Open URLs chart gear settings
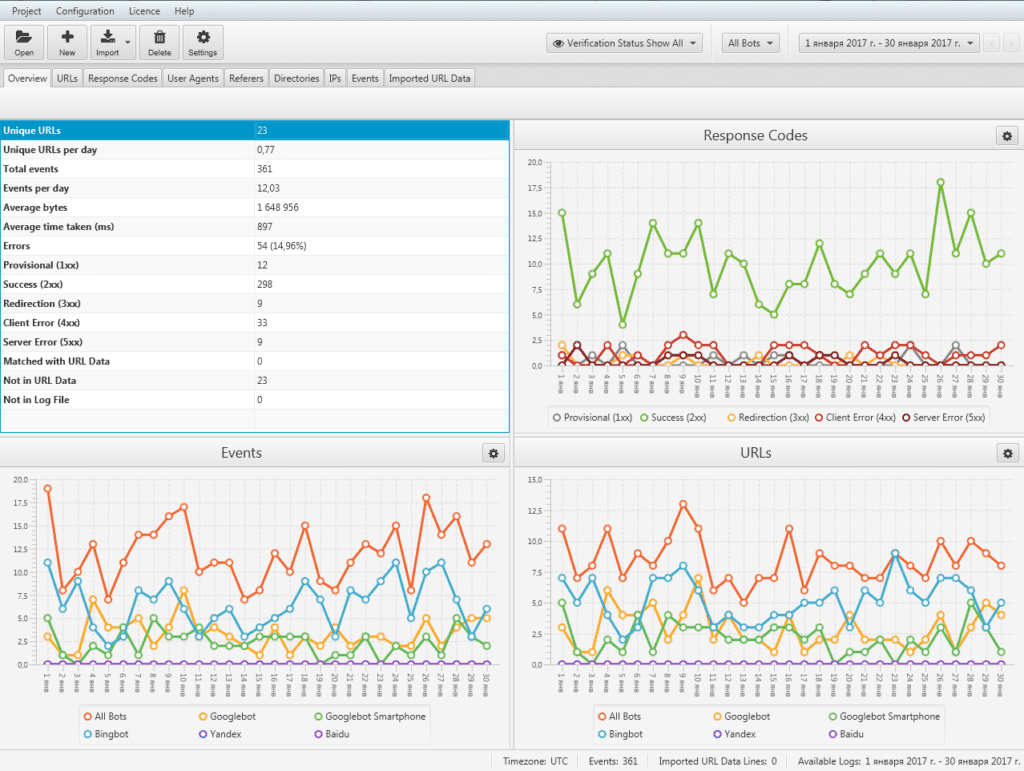This screenshot has height=771, width=1024. (x=1008, y=453)
